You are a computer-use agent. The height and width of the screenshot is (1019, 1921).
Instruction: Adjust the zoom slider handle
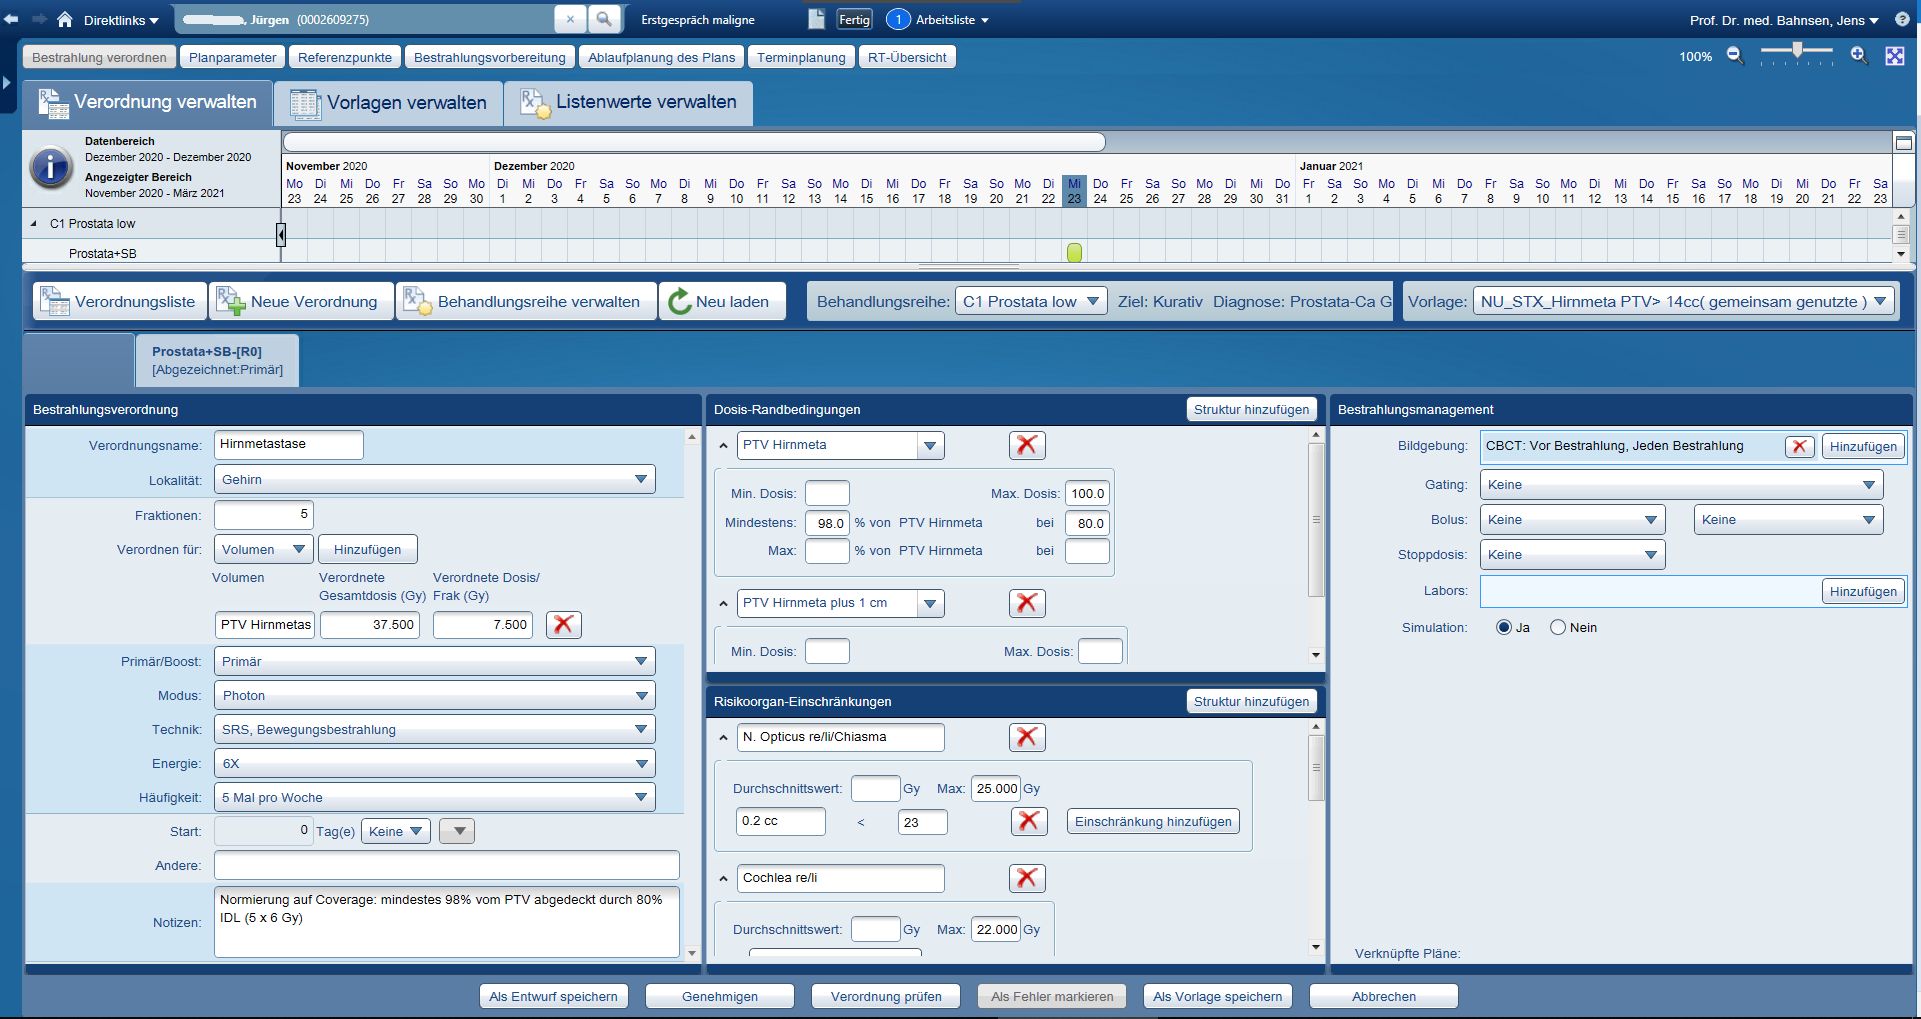[x=1797, y=50]
